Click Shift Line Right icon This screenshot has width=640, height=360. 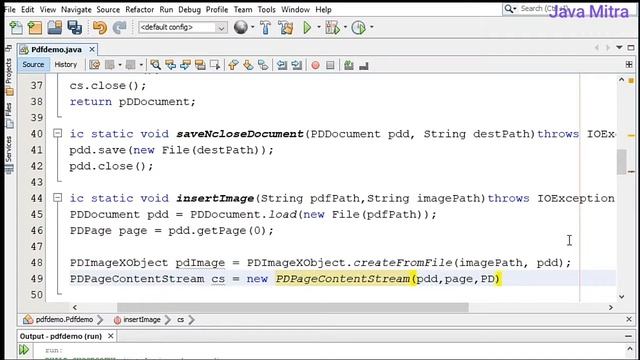click(297, 65)
